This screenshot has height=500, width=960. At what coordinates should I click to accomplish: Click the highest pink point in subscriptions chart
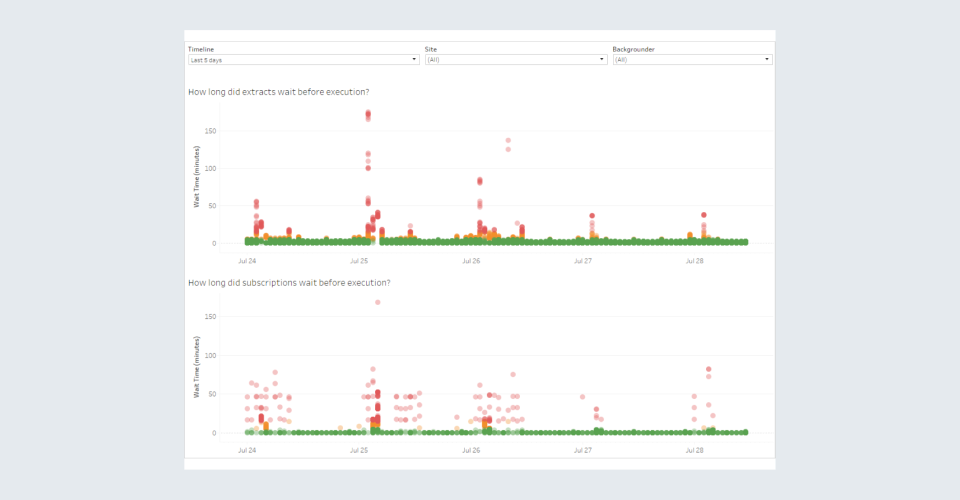[377, 302]
